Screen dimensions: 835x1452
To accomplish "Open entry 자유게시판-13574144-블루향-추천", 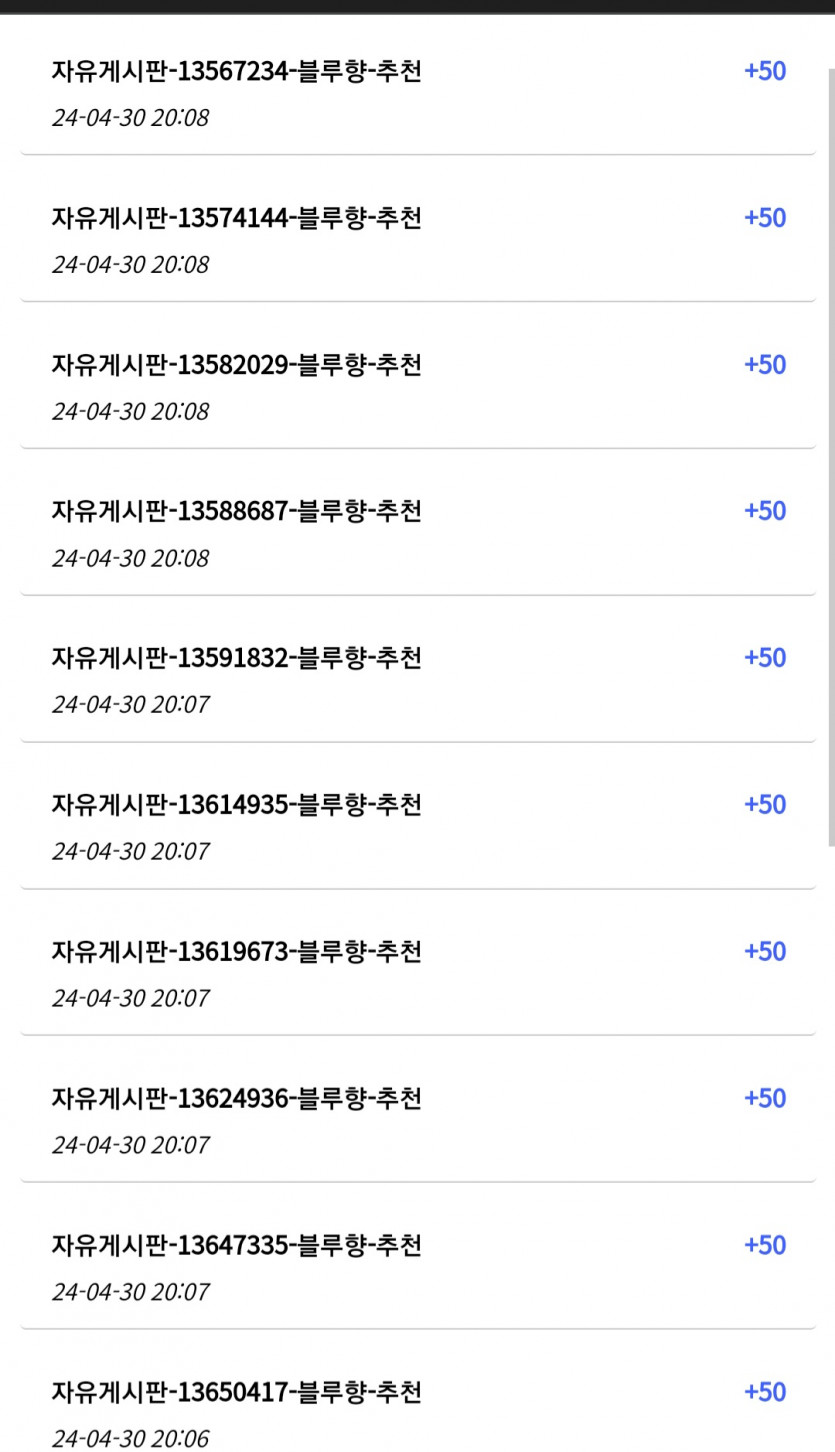I will pyautogui.click(x=236, y=218).
